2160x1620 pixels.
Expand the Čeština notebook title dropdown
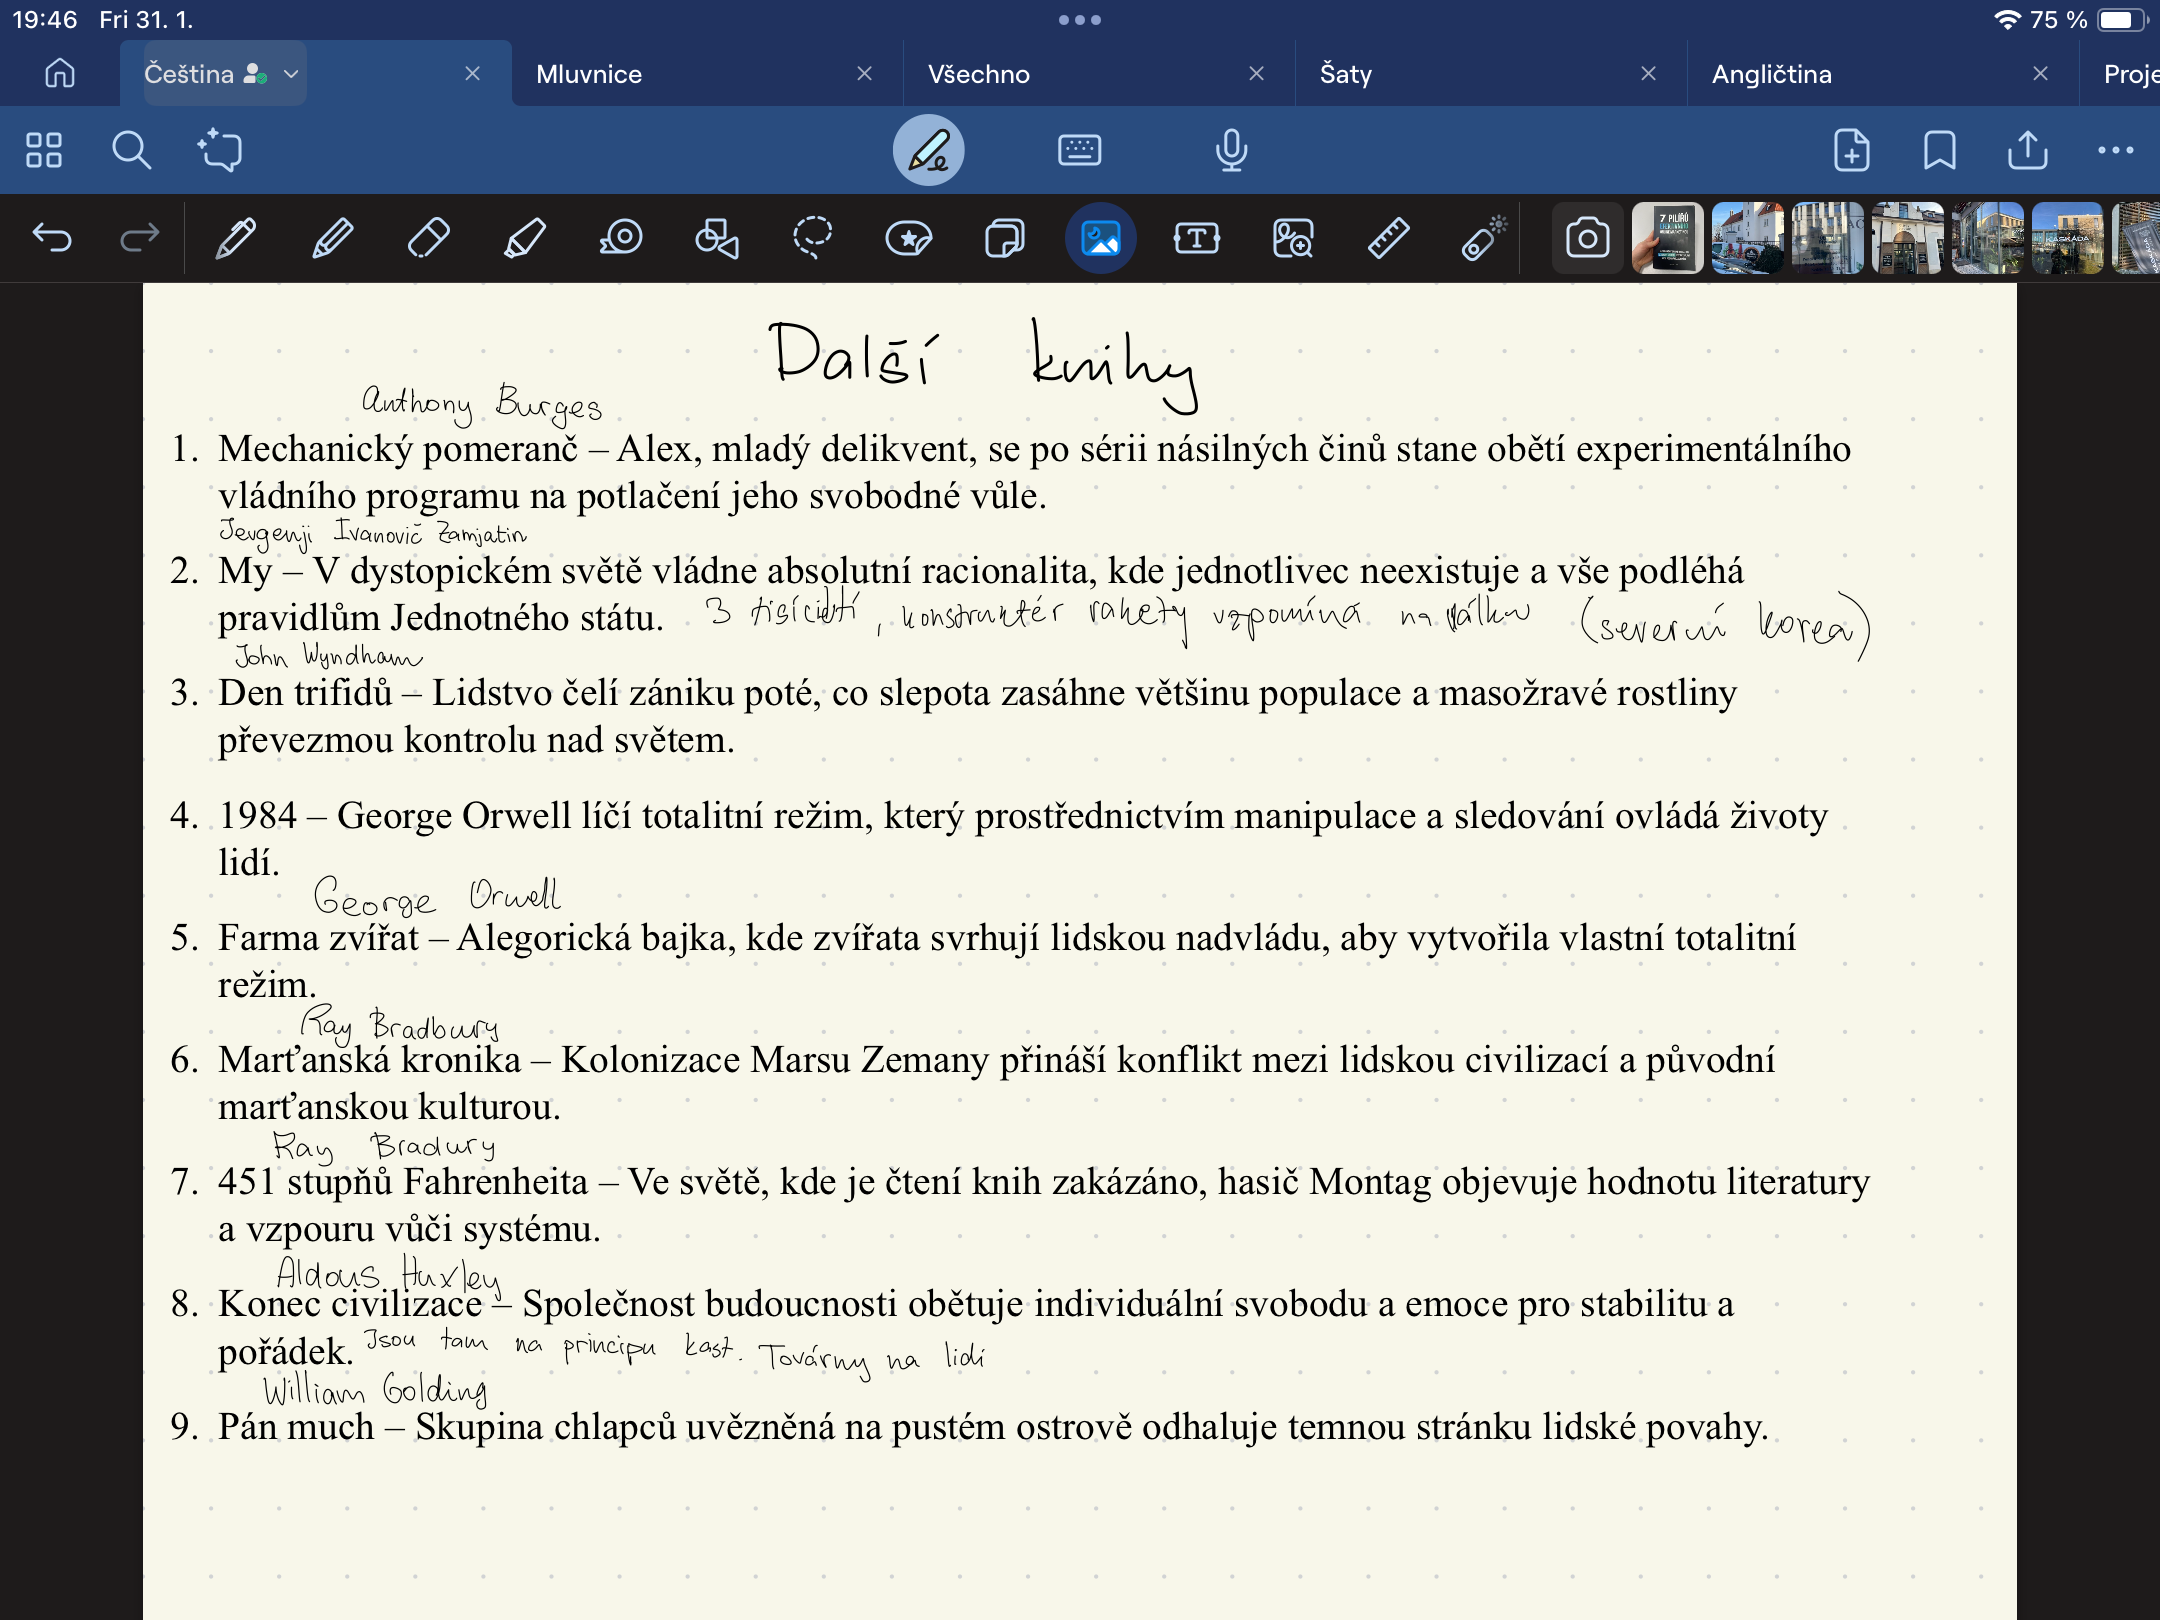coord(291,74)
